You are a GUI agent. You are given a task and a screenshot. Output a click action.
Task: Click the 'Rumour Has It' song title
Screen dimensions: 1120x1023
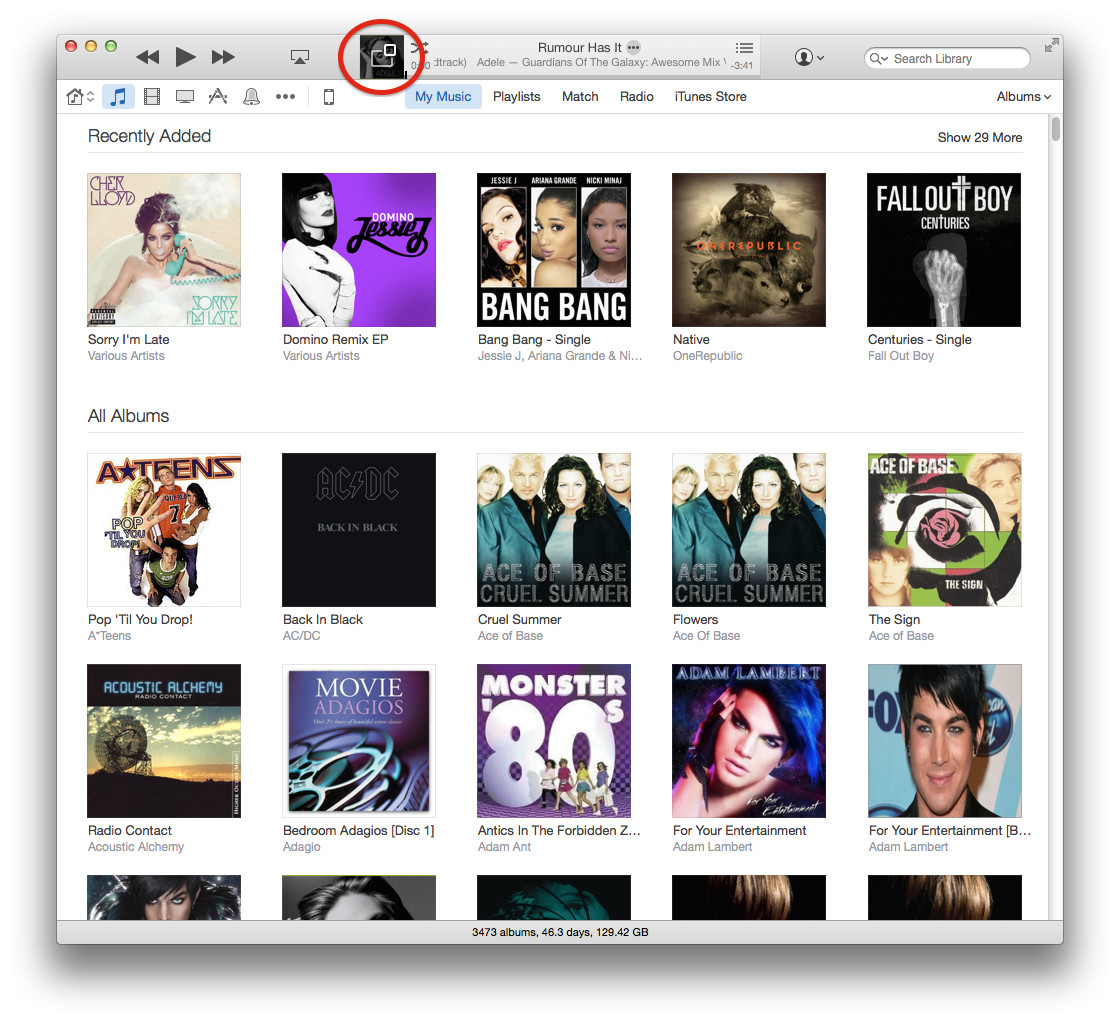tap(579, 47)
